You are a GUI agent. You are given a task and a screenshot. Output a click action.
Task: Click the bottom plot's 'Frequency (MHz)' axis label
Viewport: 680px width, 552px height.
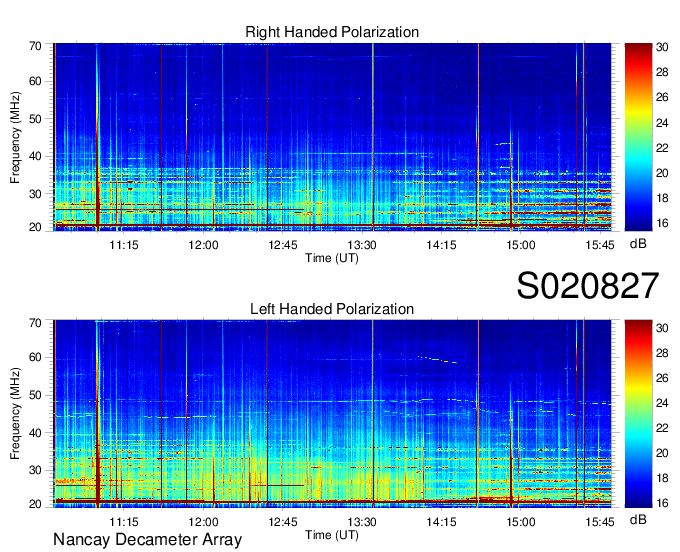click(x=15, y=414)
